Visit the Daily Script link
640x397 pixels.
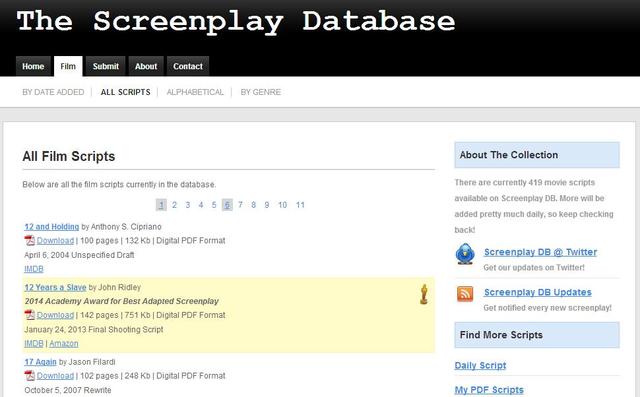pyautogui.click(x=480, y=366)
